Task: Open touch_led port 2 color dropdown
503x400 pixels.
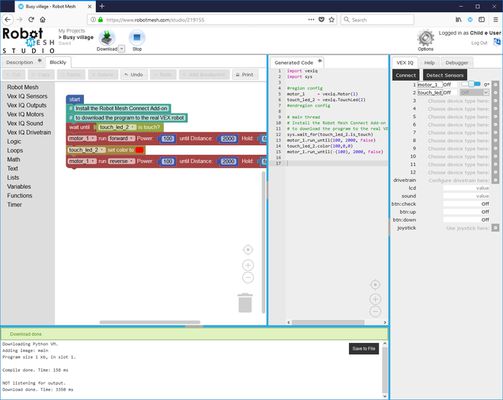Action: pyautogui.click(x=474, y=92)
